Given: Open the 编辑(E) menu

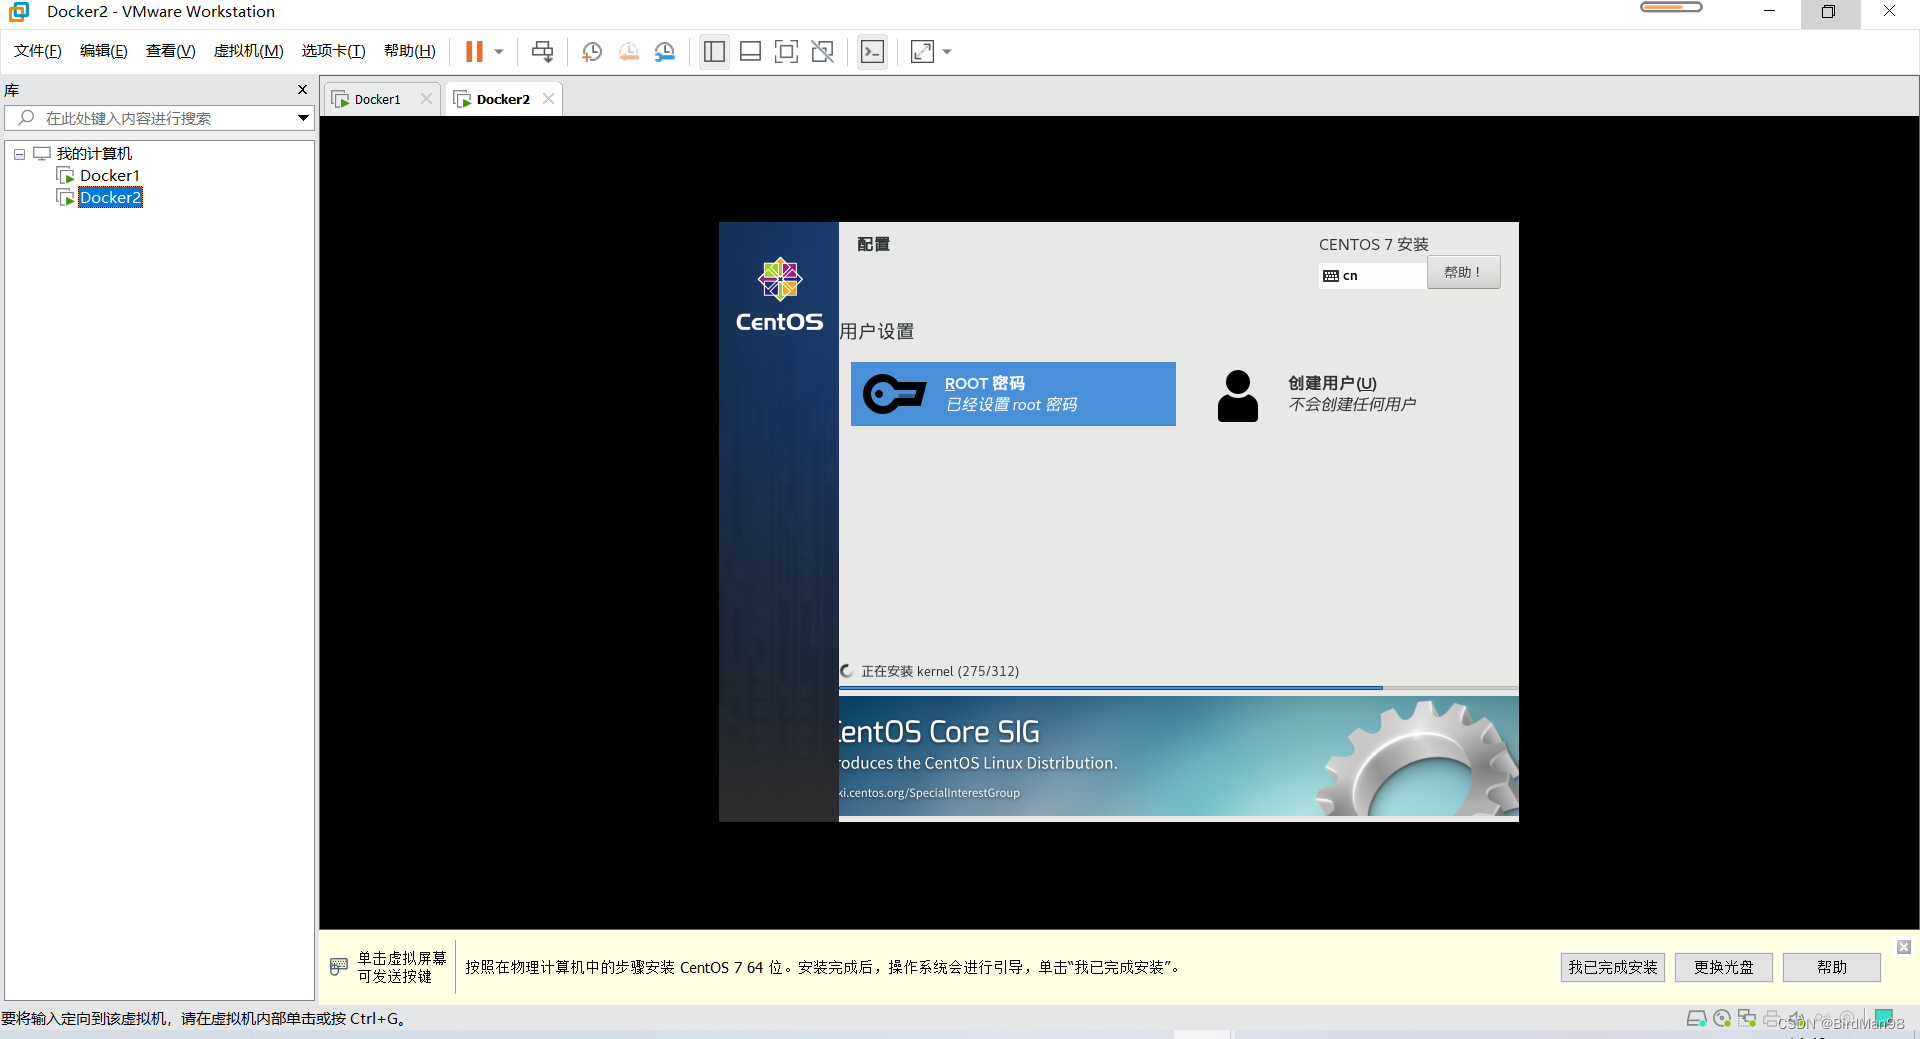Looking at the screenshot, I should tap(104, 51).
